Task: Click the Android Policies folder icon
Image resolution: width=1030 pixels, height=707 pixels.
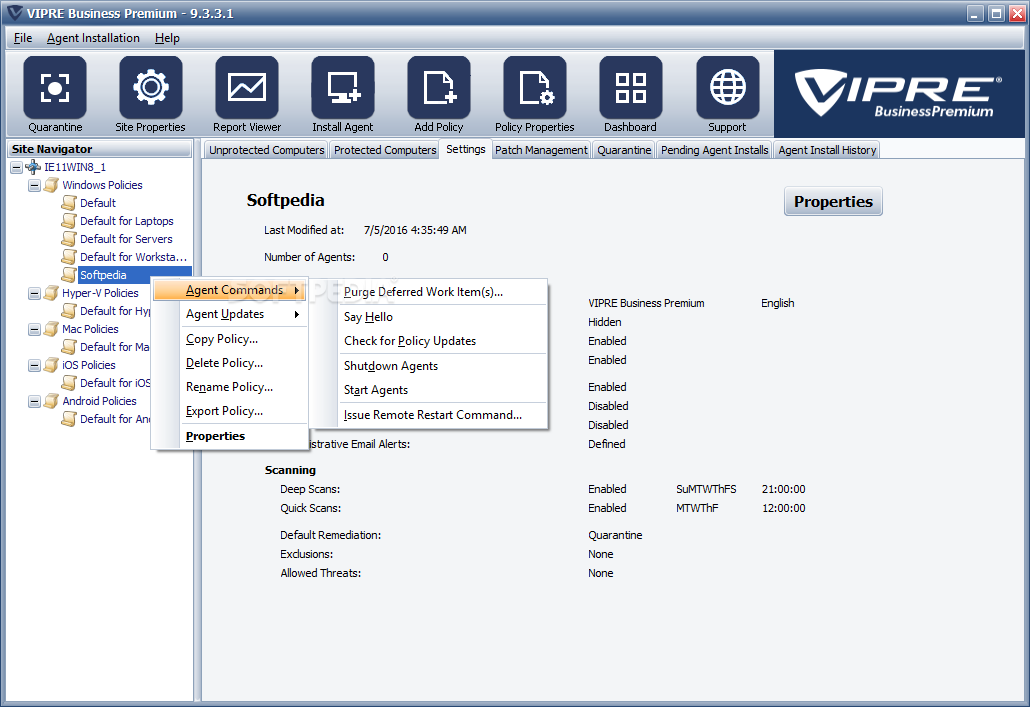Action: tap(51, 401)
